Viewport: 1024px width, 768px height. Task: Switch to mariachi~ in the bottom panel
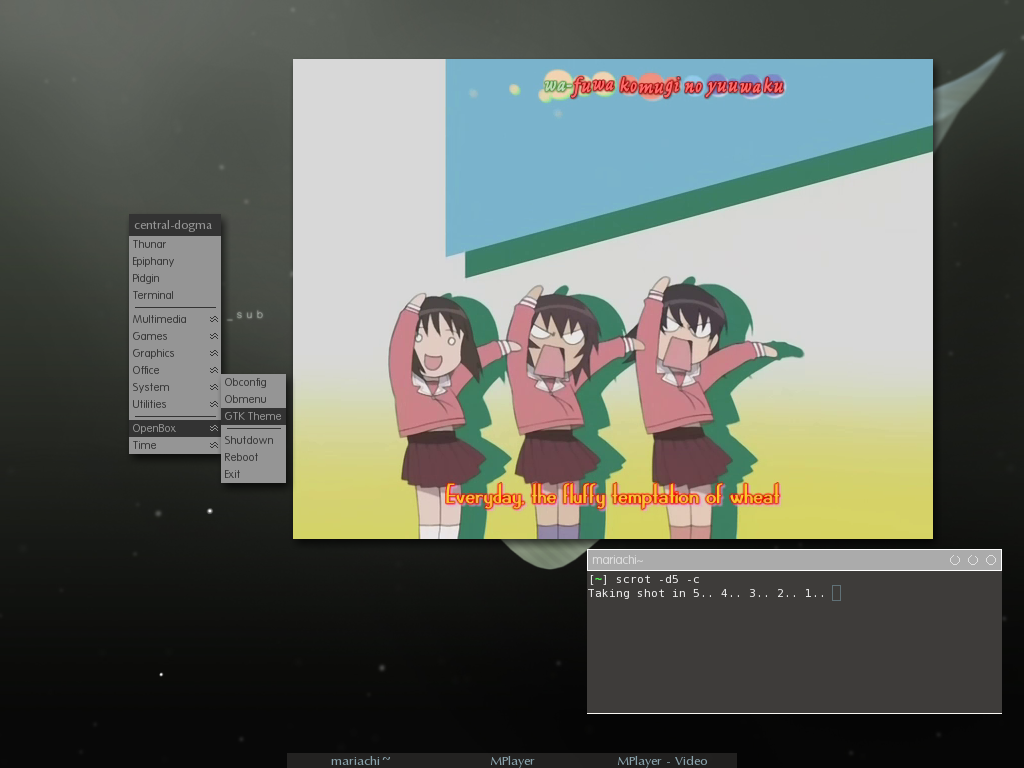pyautogui.click(x=360, y=761)
